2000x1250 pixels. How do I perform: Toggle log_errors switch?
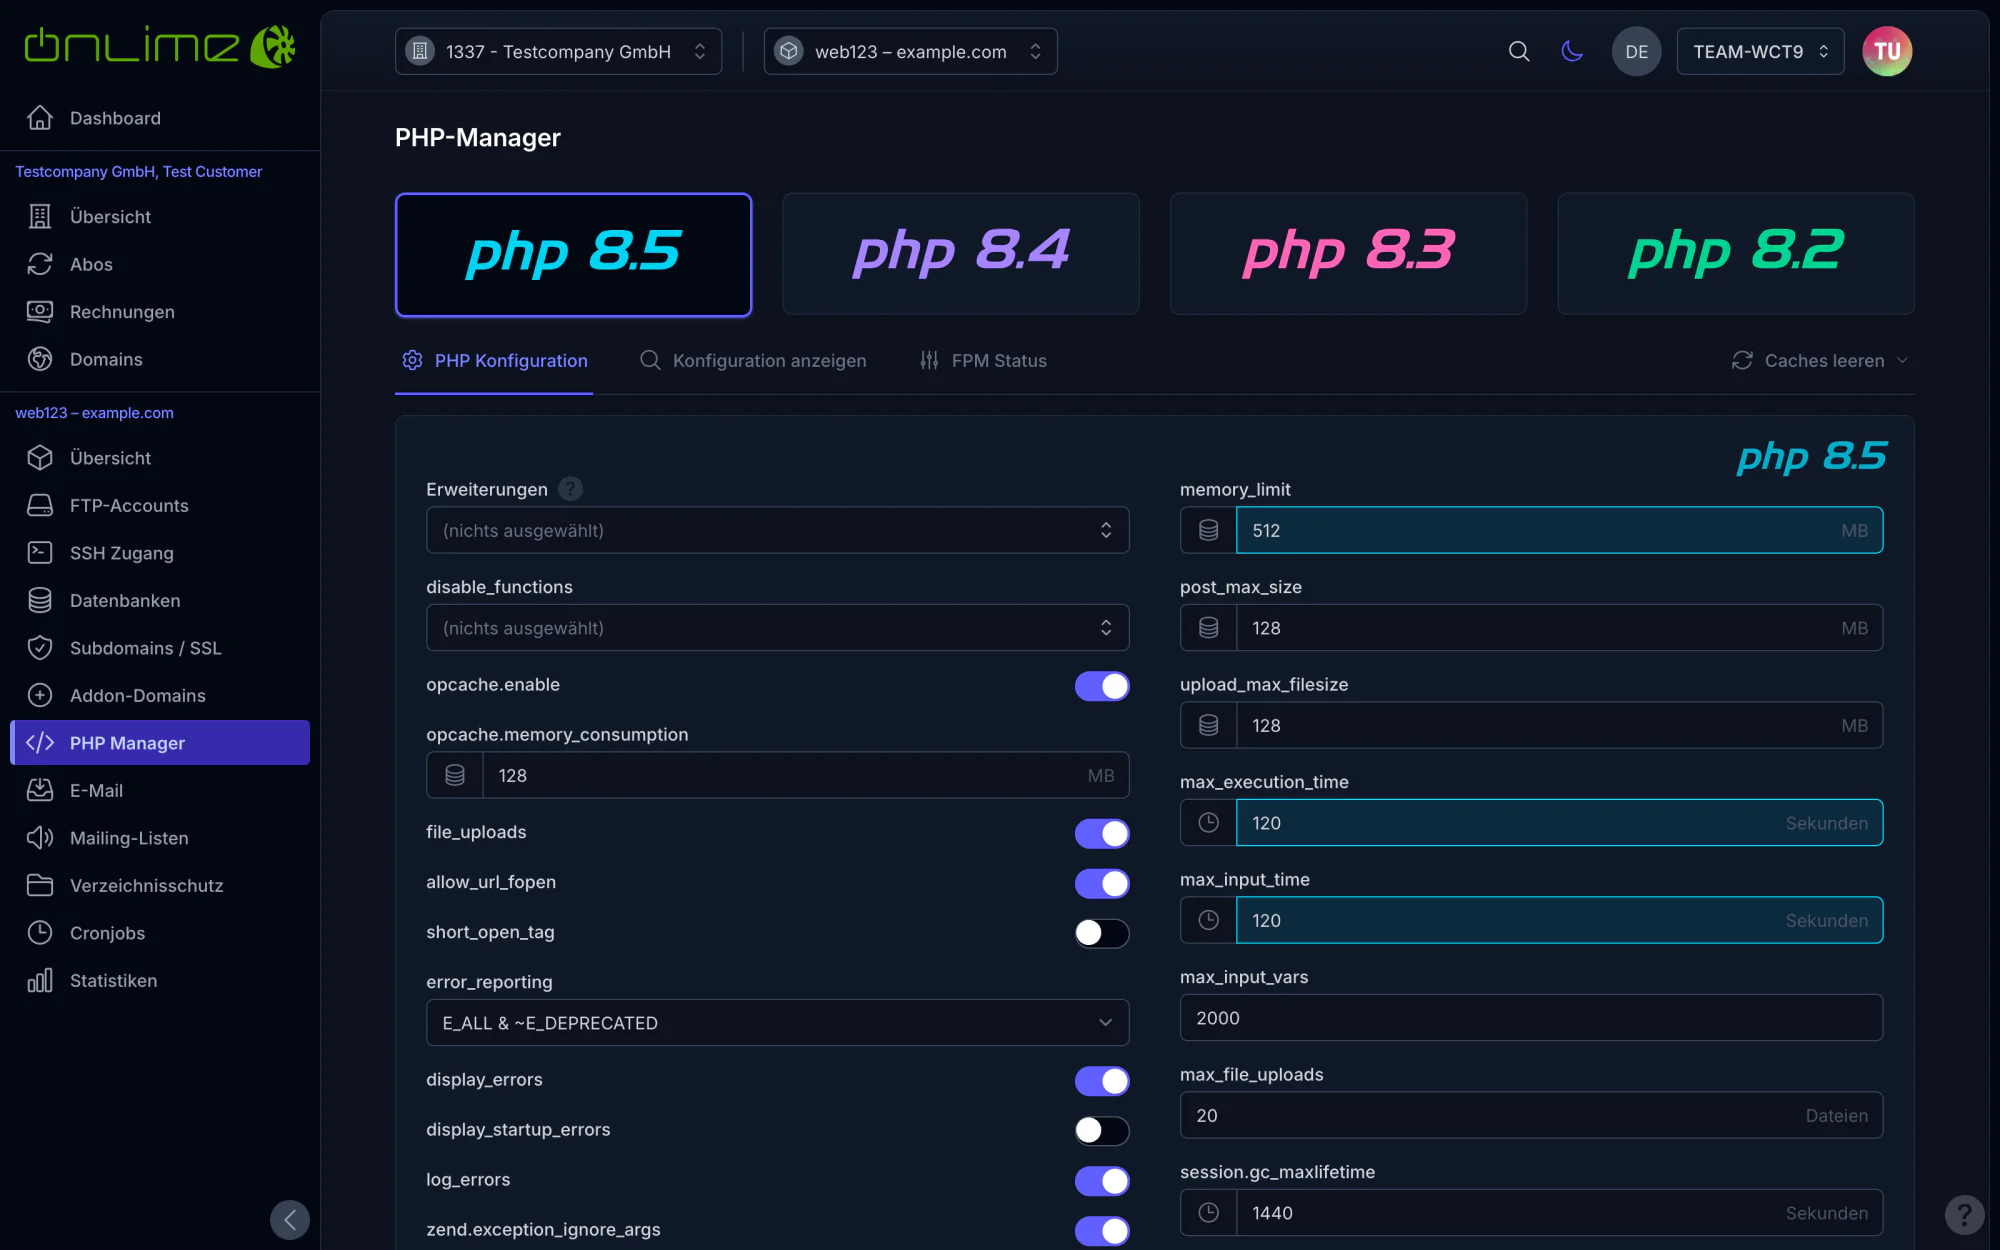1102,1180
